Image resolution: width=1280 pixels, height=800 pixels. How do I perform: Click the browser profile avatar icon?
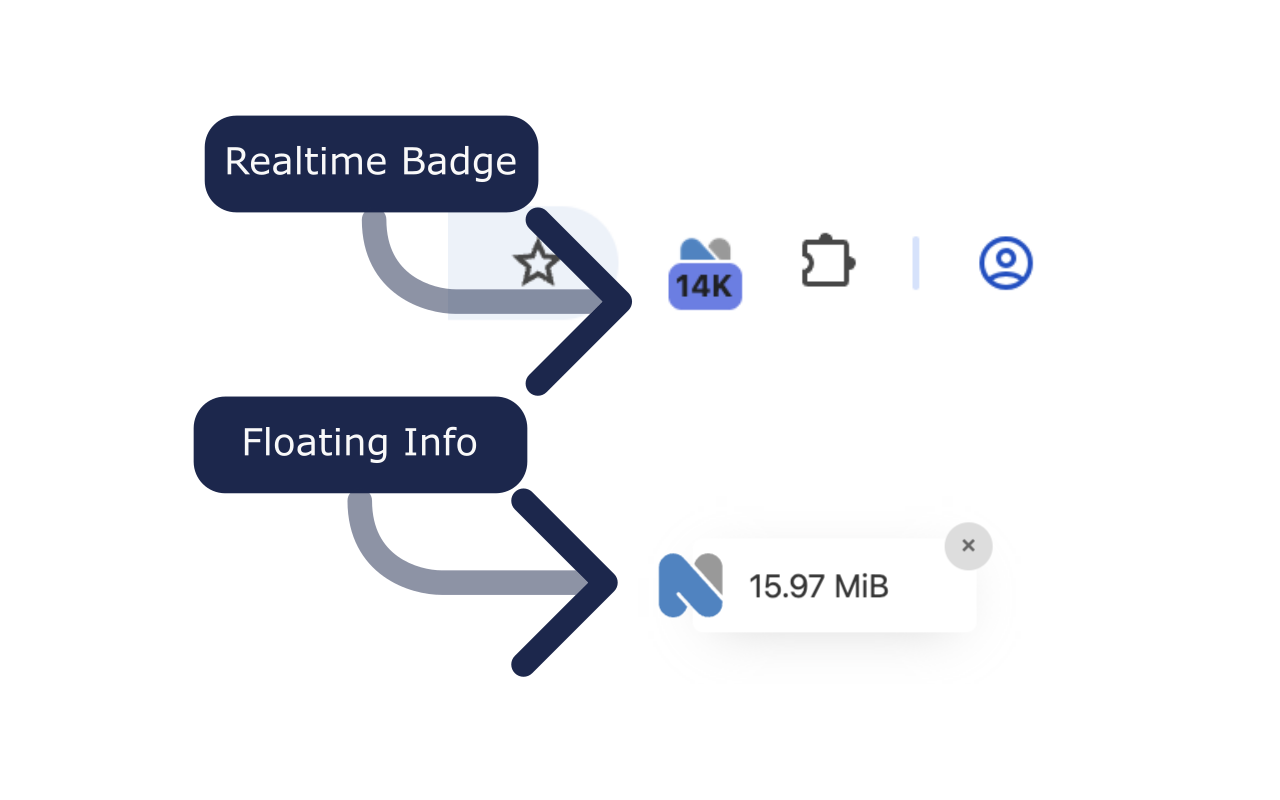click(1006, 262)
